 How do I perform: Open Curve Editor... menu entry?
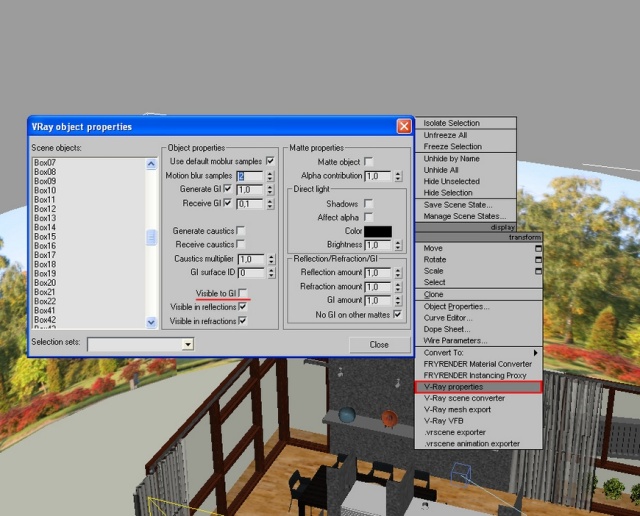pyautogui.click(x=478, y=318)
